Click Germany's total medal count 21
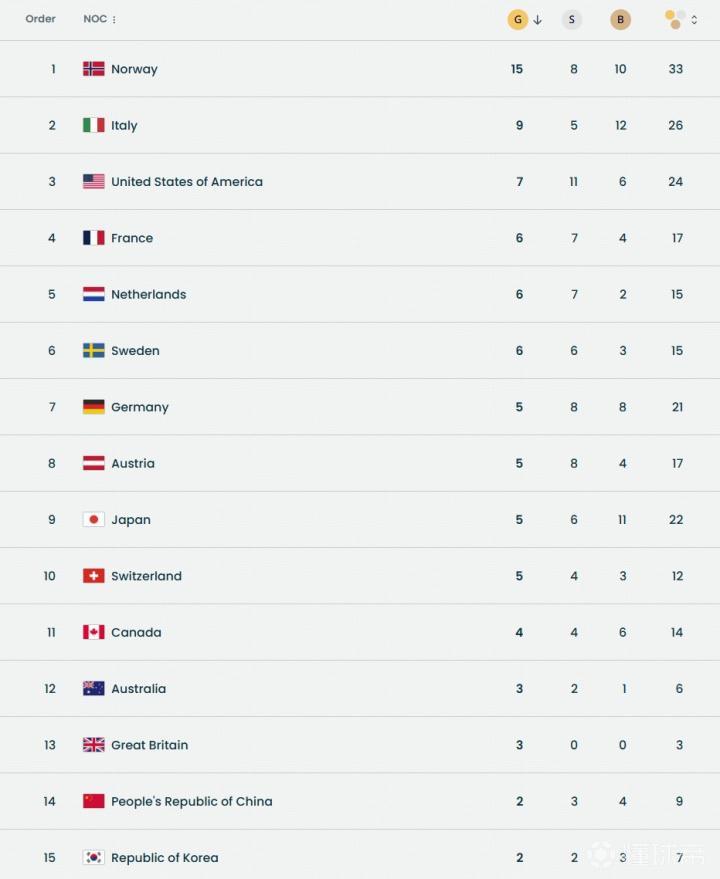Viewport: 720px width, 879px height. 677,407
